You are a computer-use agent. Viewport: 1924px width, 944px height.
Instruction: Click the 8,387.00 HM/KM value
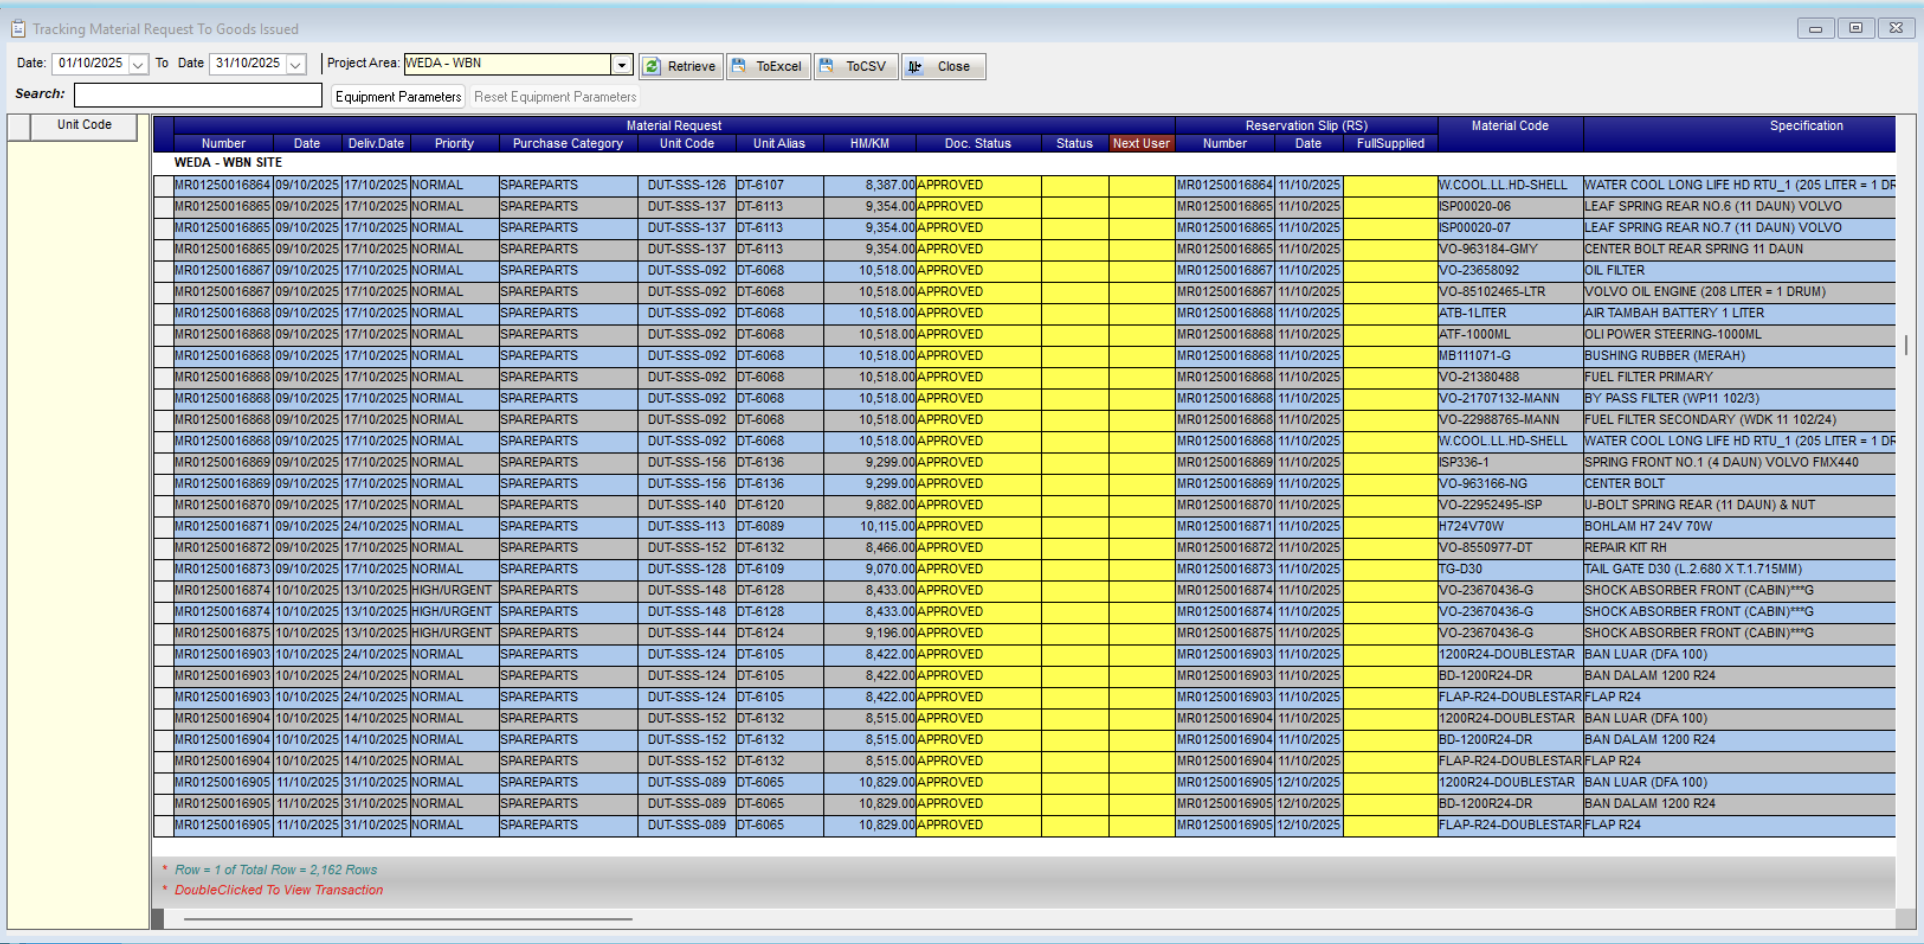click(x=870, y=185)
